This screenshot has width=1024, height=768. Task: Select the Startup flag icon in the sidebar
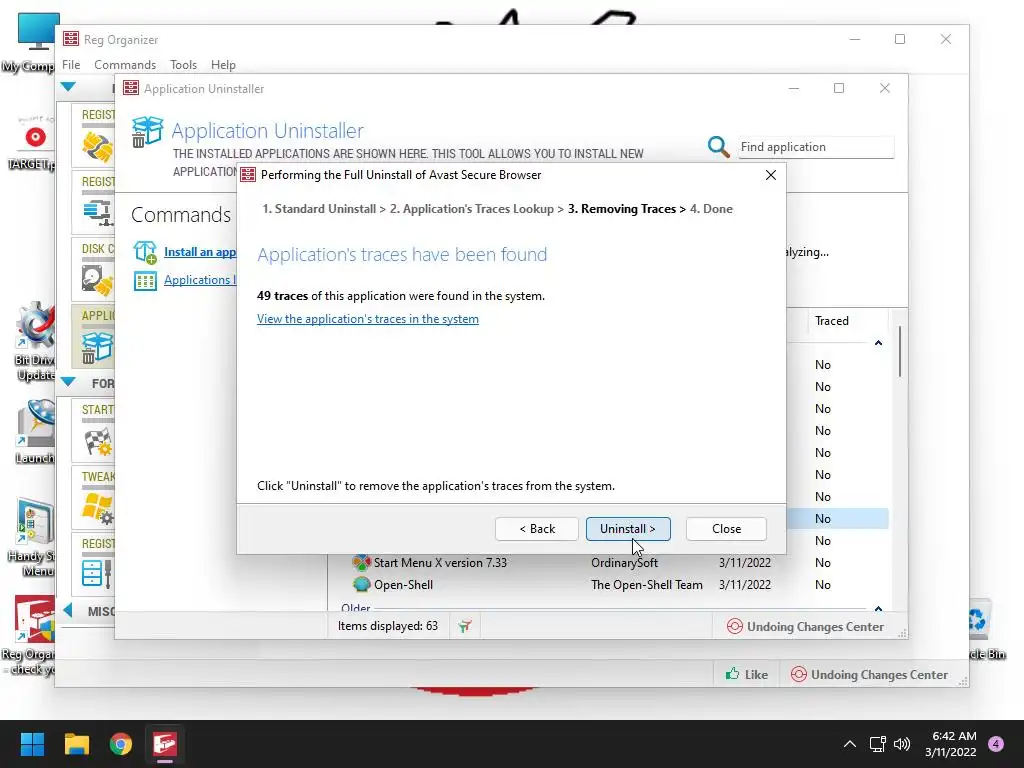(98, 441)
